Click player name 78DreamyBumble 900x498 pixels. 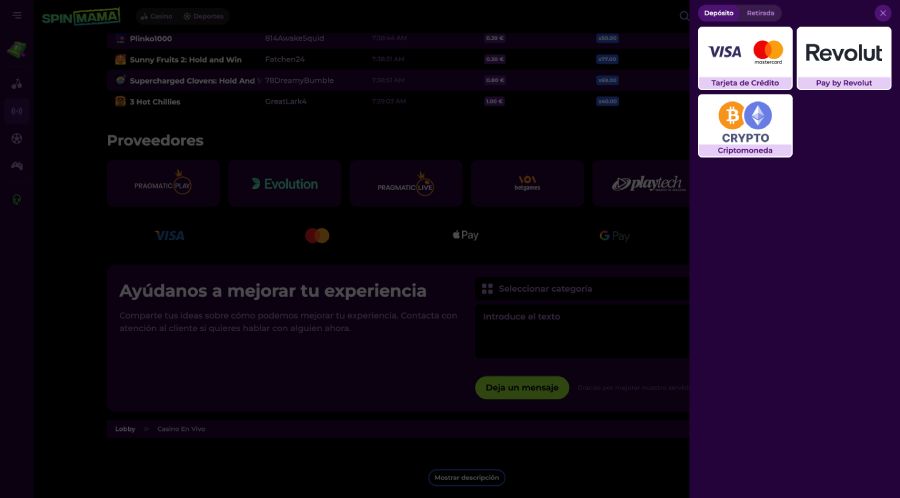(299, 80)
